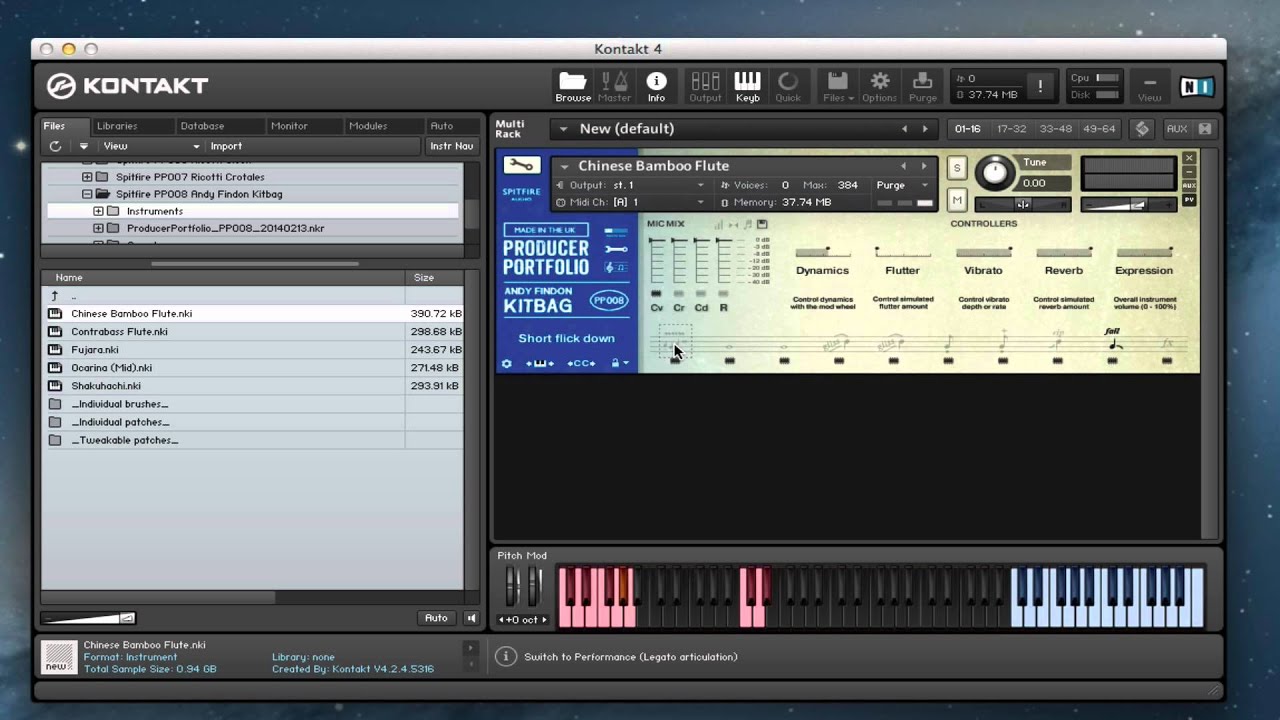Select rack page 33-48

click(x=1055, y=129)
